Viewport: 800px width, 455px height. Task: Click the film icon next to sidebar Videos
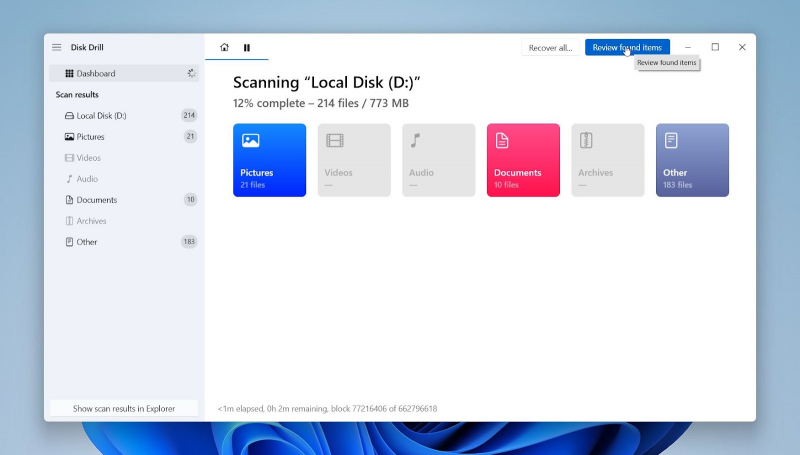point(69,158)
